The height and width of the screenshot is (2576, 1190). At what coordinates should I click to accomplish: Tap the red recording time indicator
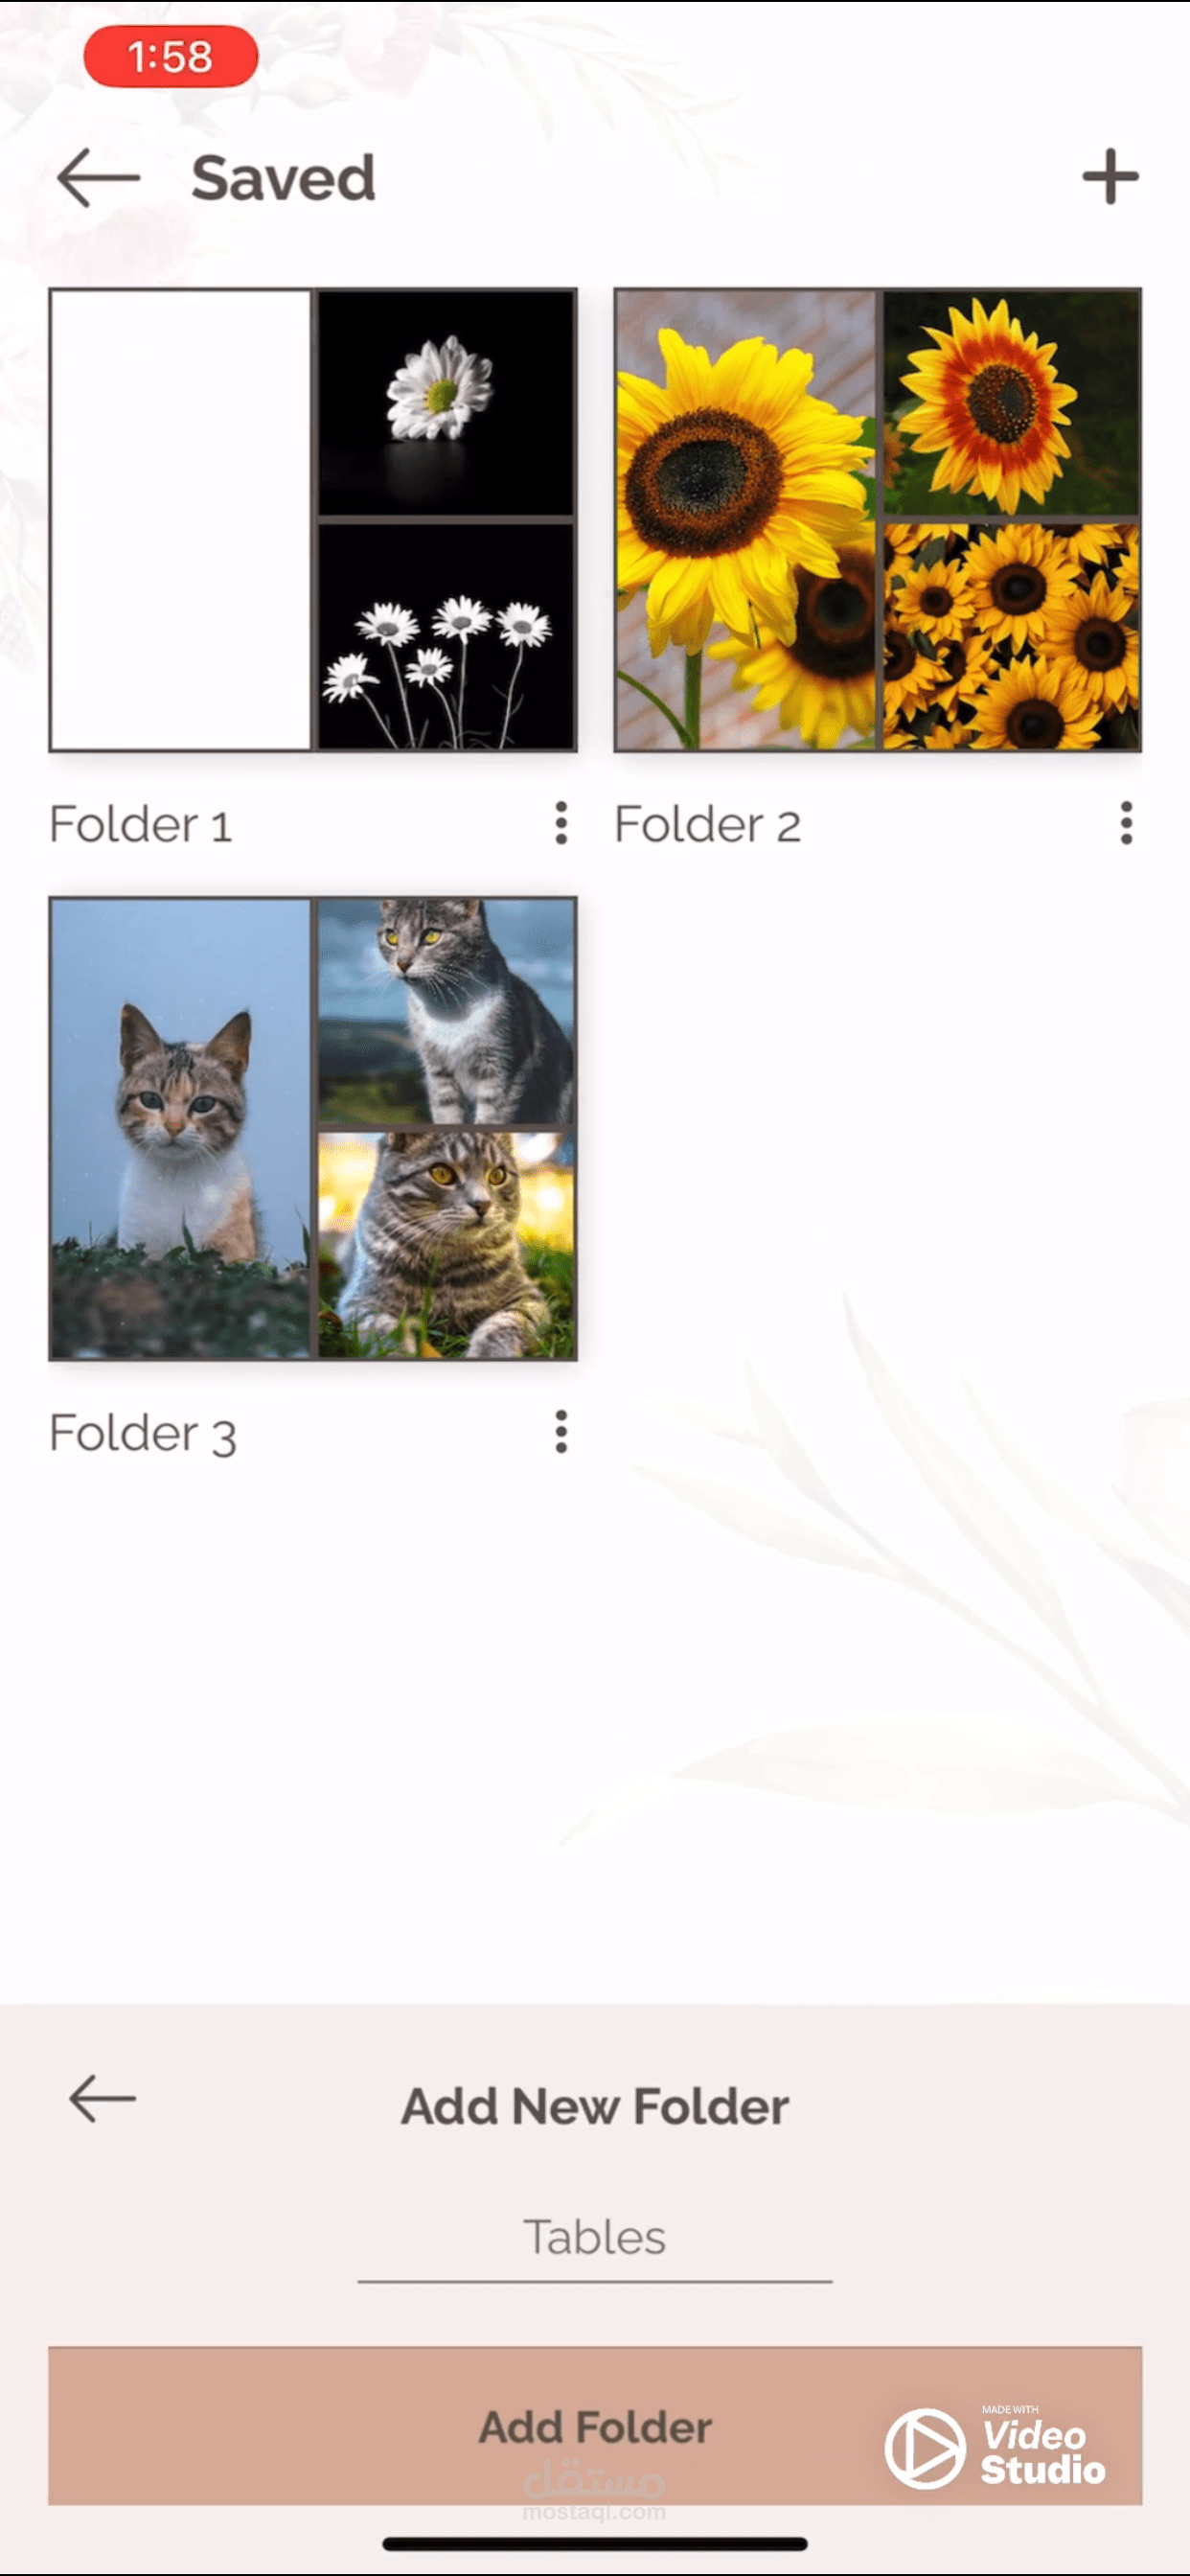(171, 57)
